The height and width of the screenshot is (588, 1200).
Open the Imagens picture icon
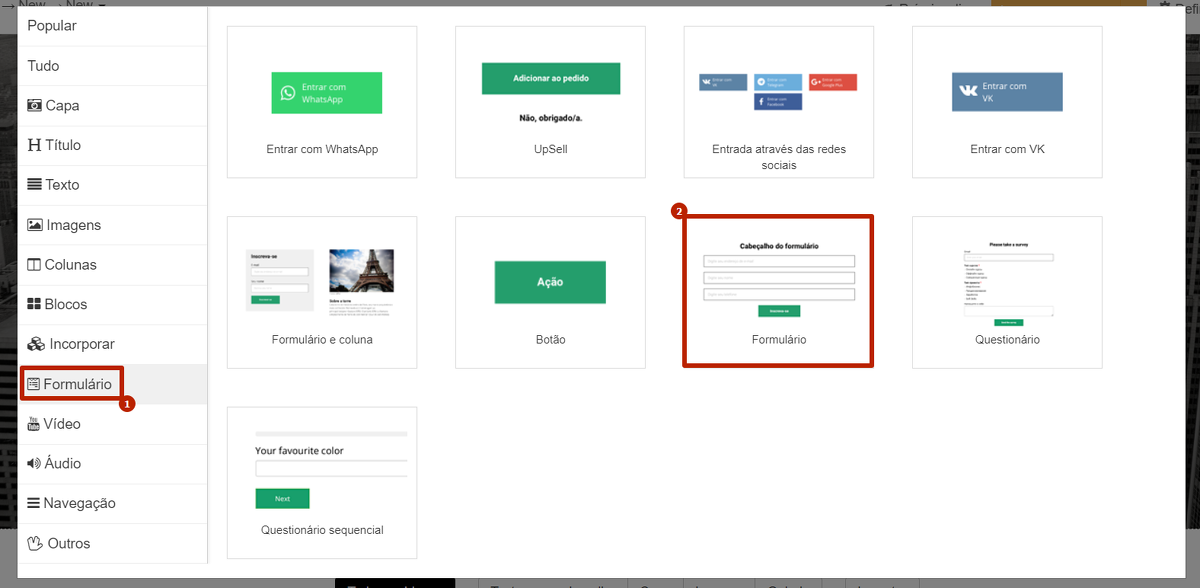point(35,225)
